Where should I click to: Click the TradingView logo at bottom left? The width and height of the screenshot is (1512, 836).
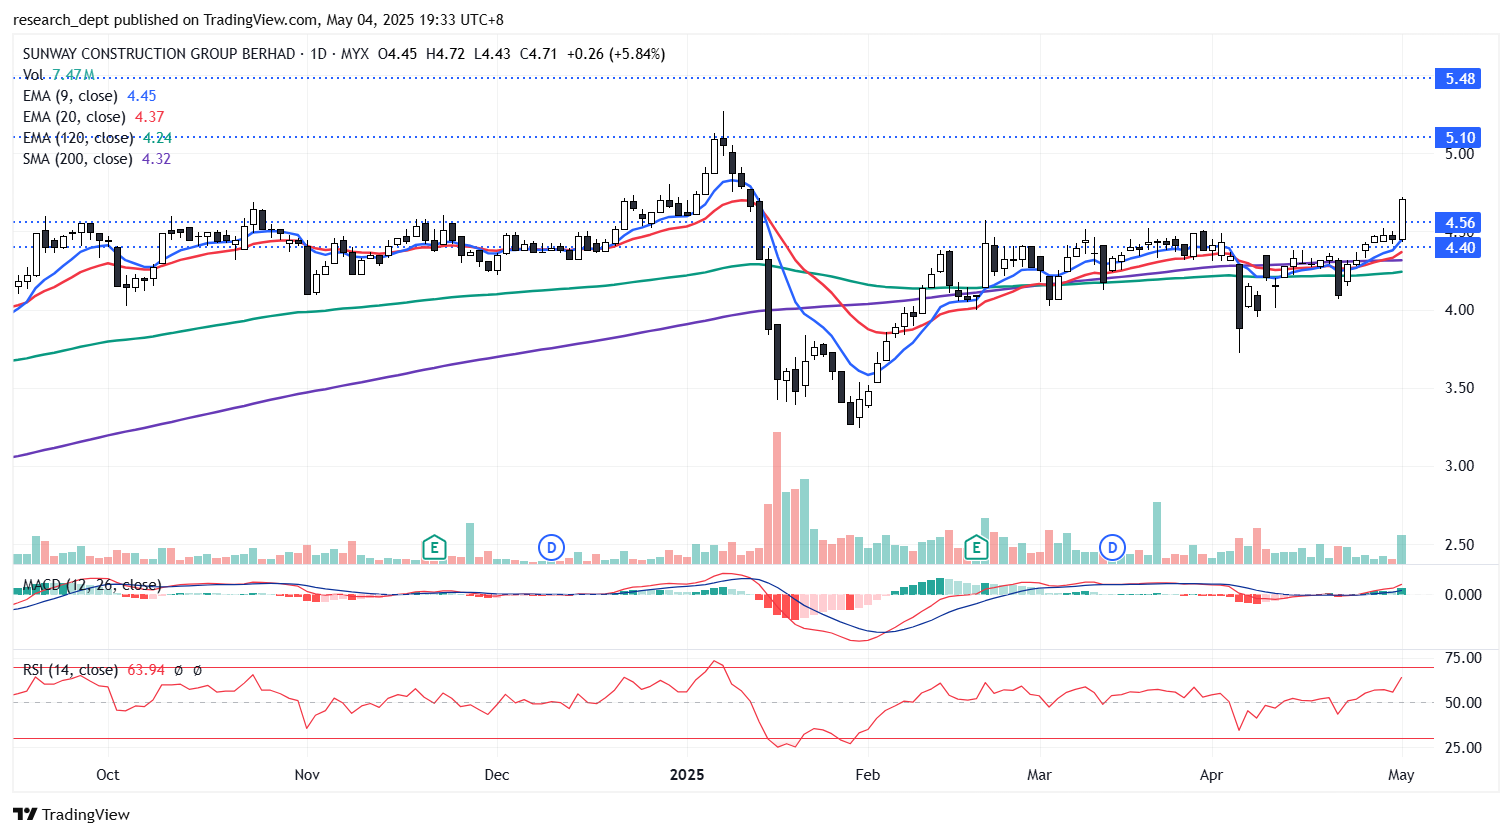(71, 814)
